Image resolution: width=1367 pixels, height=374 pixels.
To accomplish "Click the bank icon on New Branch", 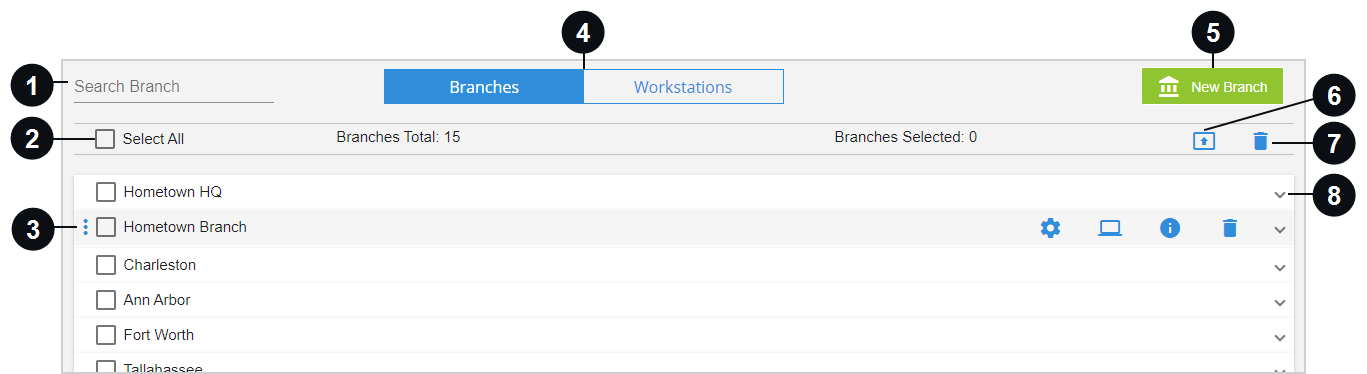I will coord(1169,87).
